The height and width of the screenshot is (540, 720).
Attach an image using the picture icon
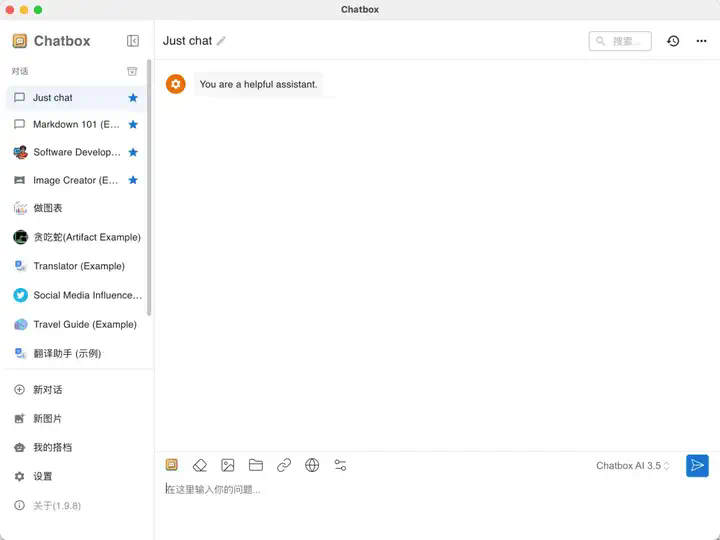click(228, 465)
